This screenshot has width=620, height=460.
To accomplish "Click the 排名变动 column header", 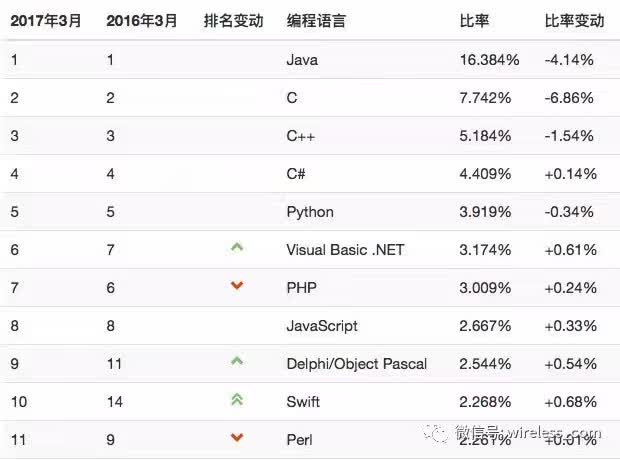I will tap(233, 21).
